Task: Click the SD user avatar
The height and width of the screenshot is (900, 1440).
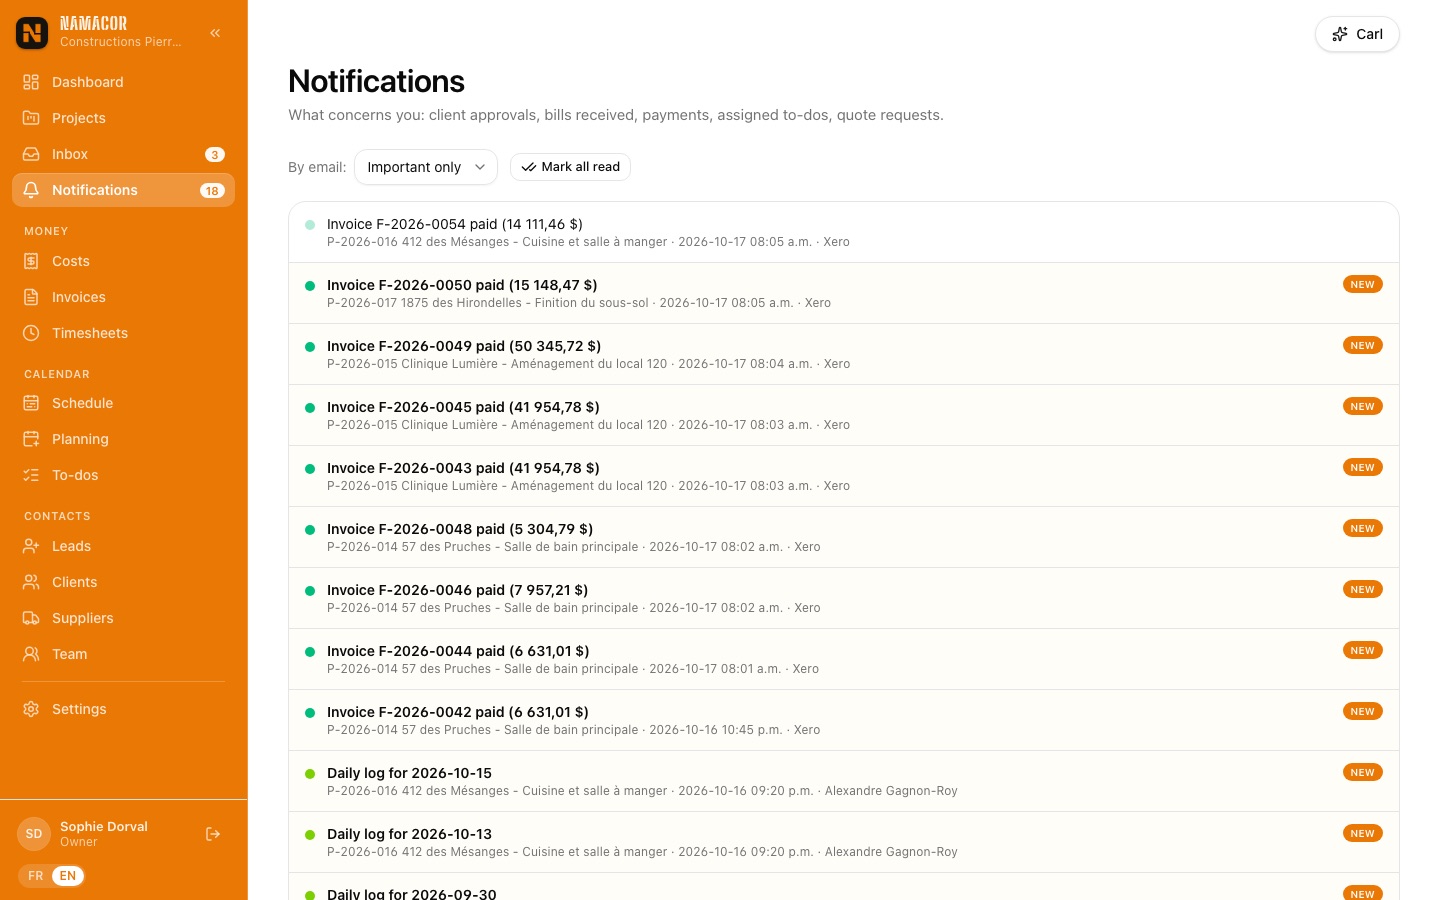Action: [34, 834]
